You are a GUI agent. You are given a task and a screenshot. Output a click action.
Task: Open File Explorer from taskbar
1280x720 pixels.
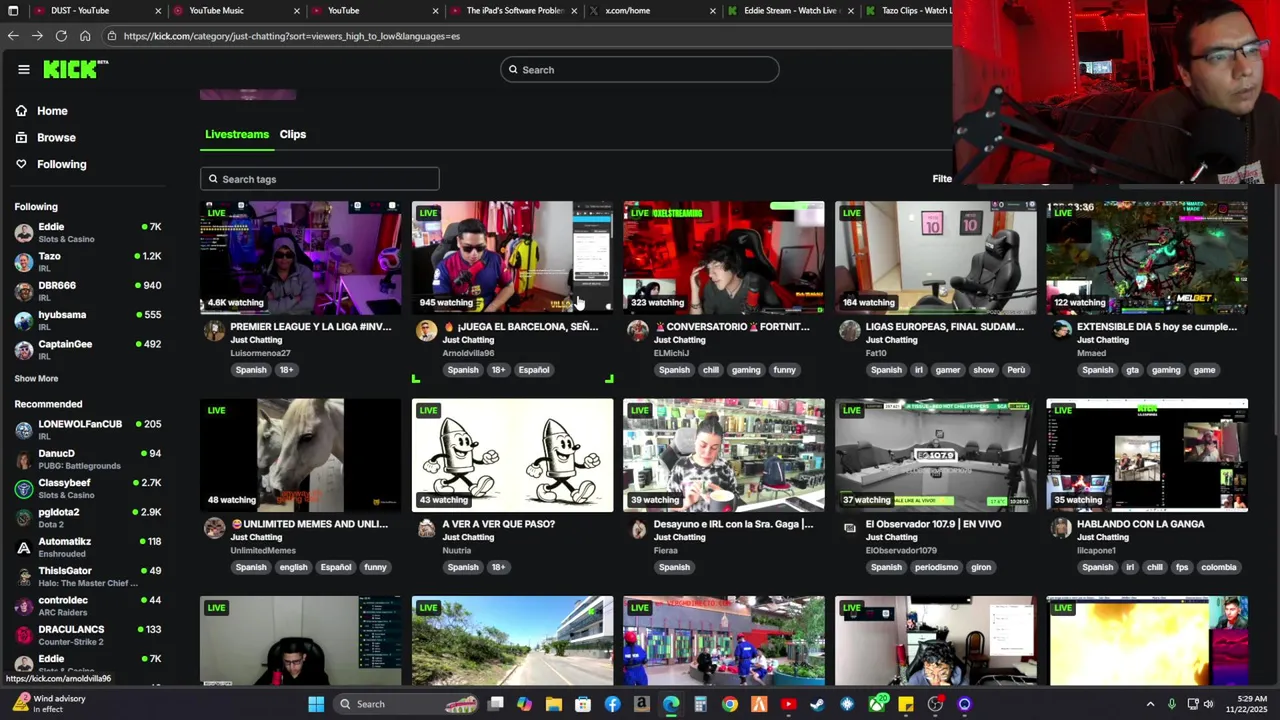pyautogui.click(x=554, y=704)
